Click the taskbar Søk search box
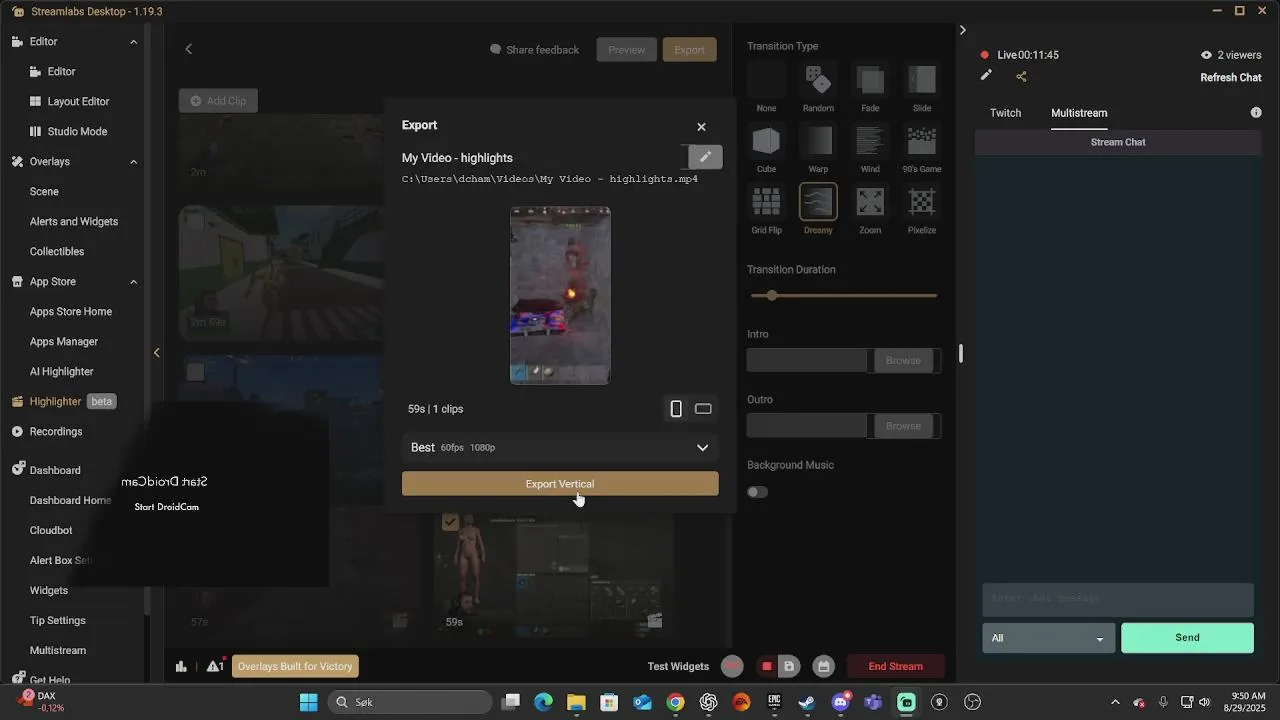This screenshot has width=1280, height=720. (408, 702)
